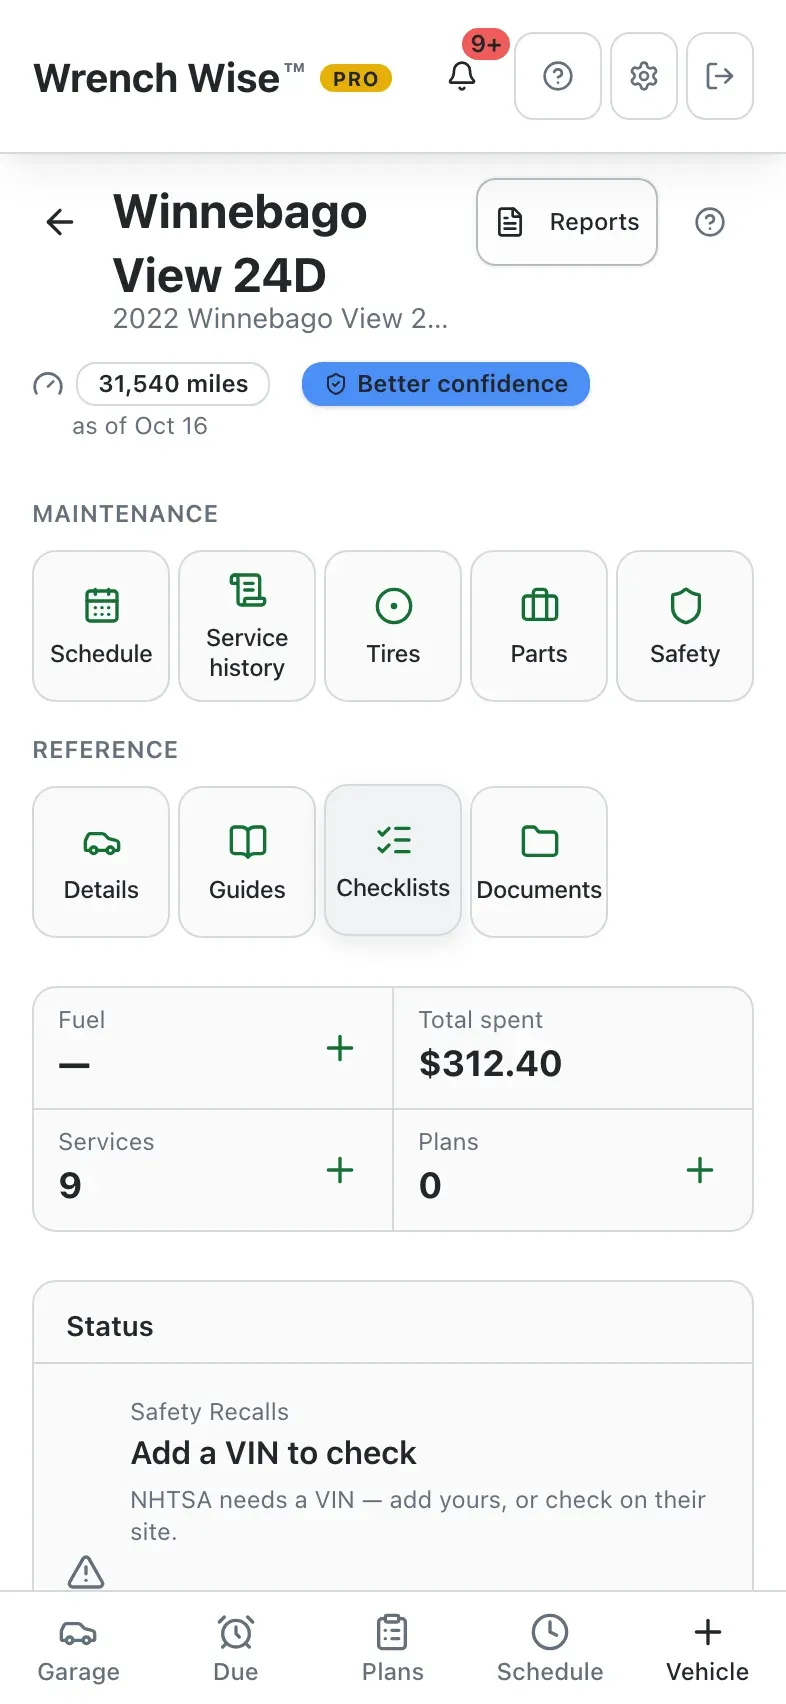The height and width of the screenshot is (1704, 786).
Task: Click Add a VIN to check
Action: (x=273, y=1453)
